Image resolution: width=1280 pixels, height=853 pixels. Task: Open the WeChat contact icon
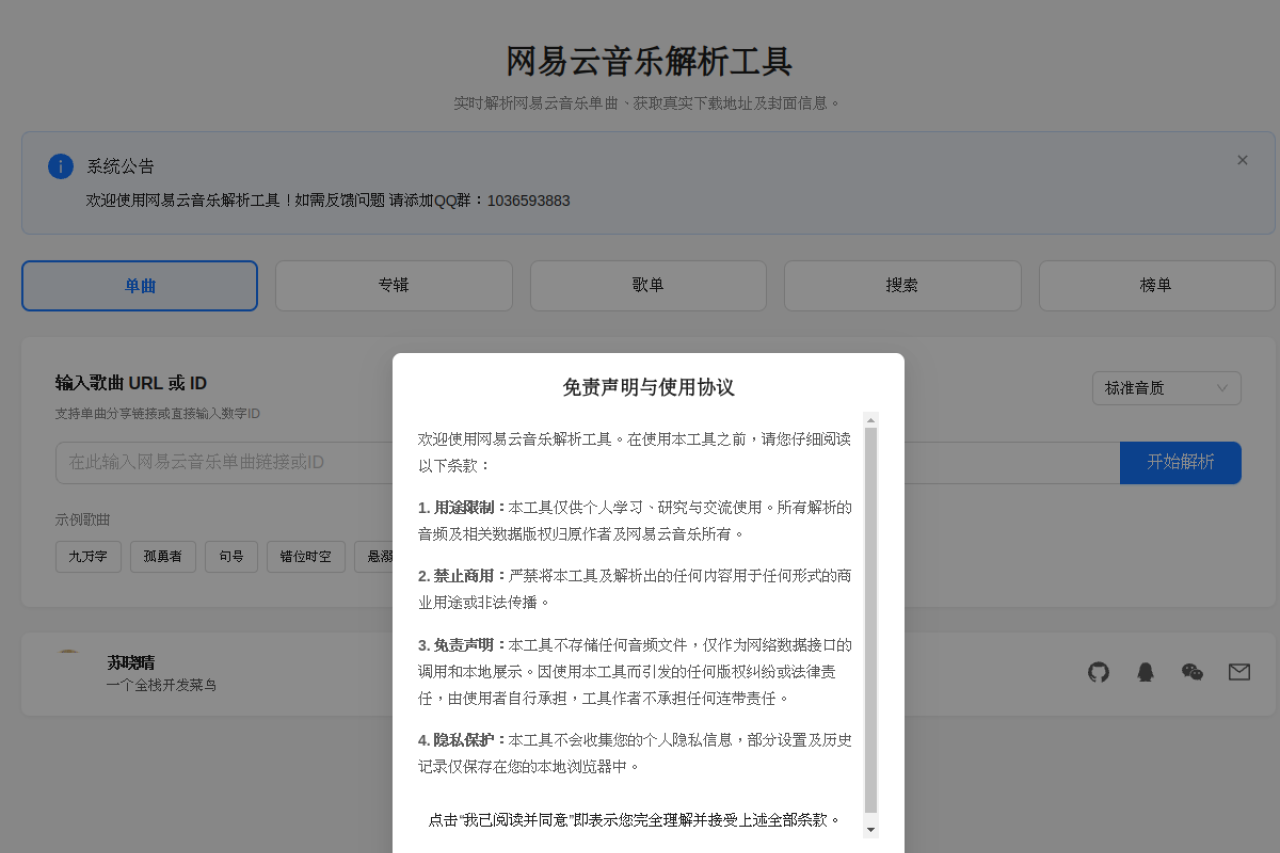[x=1192, y=672]
